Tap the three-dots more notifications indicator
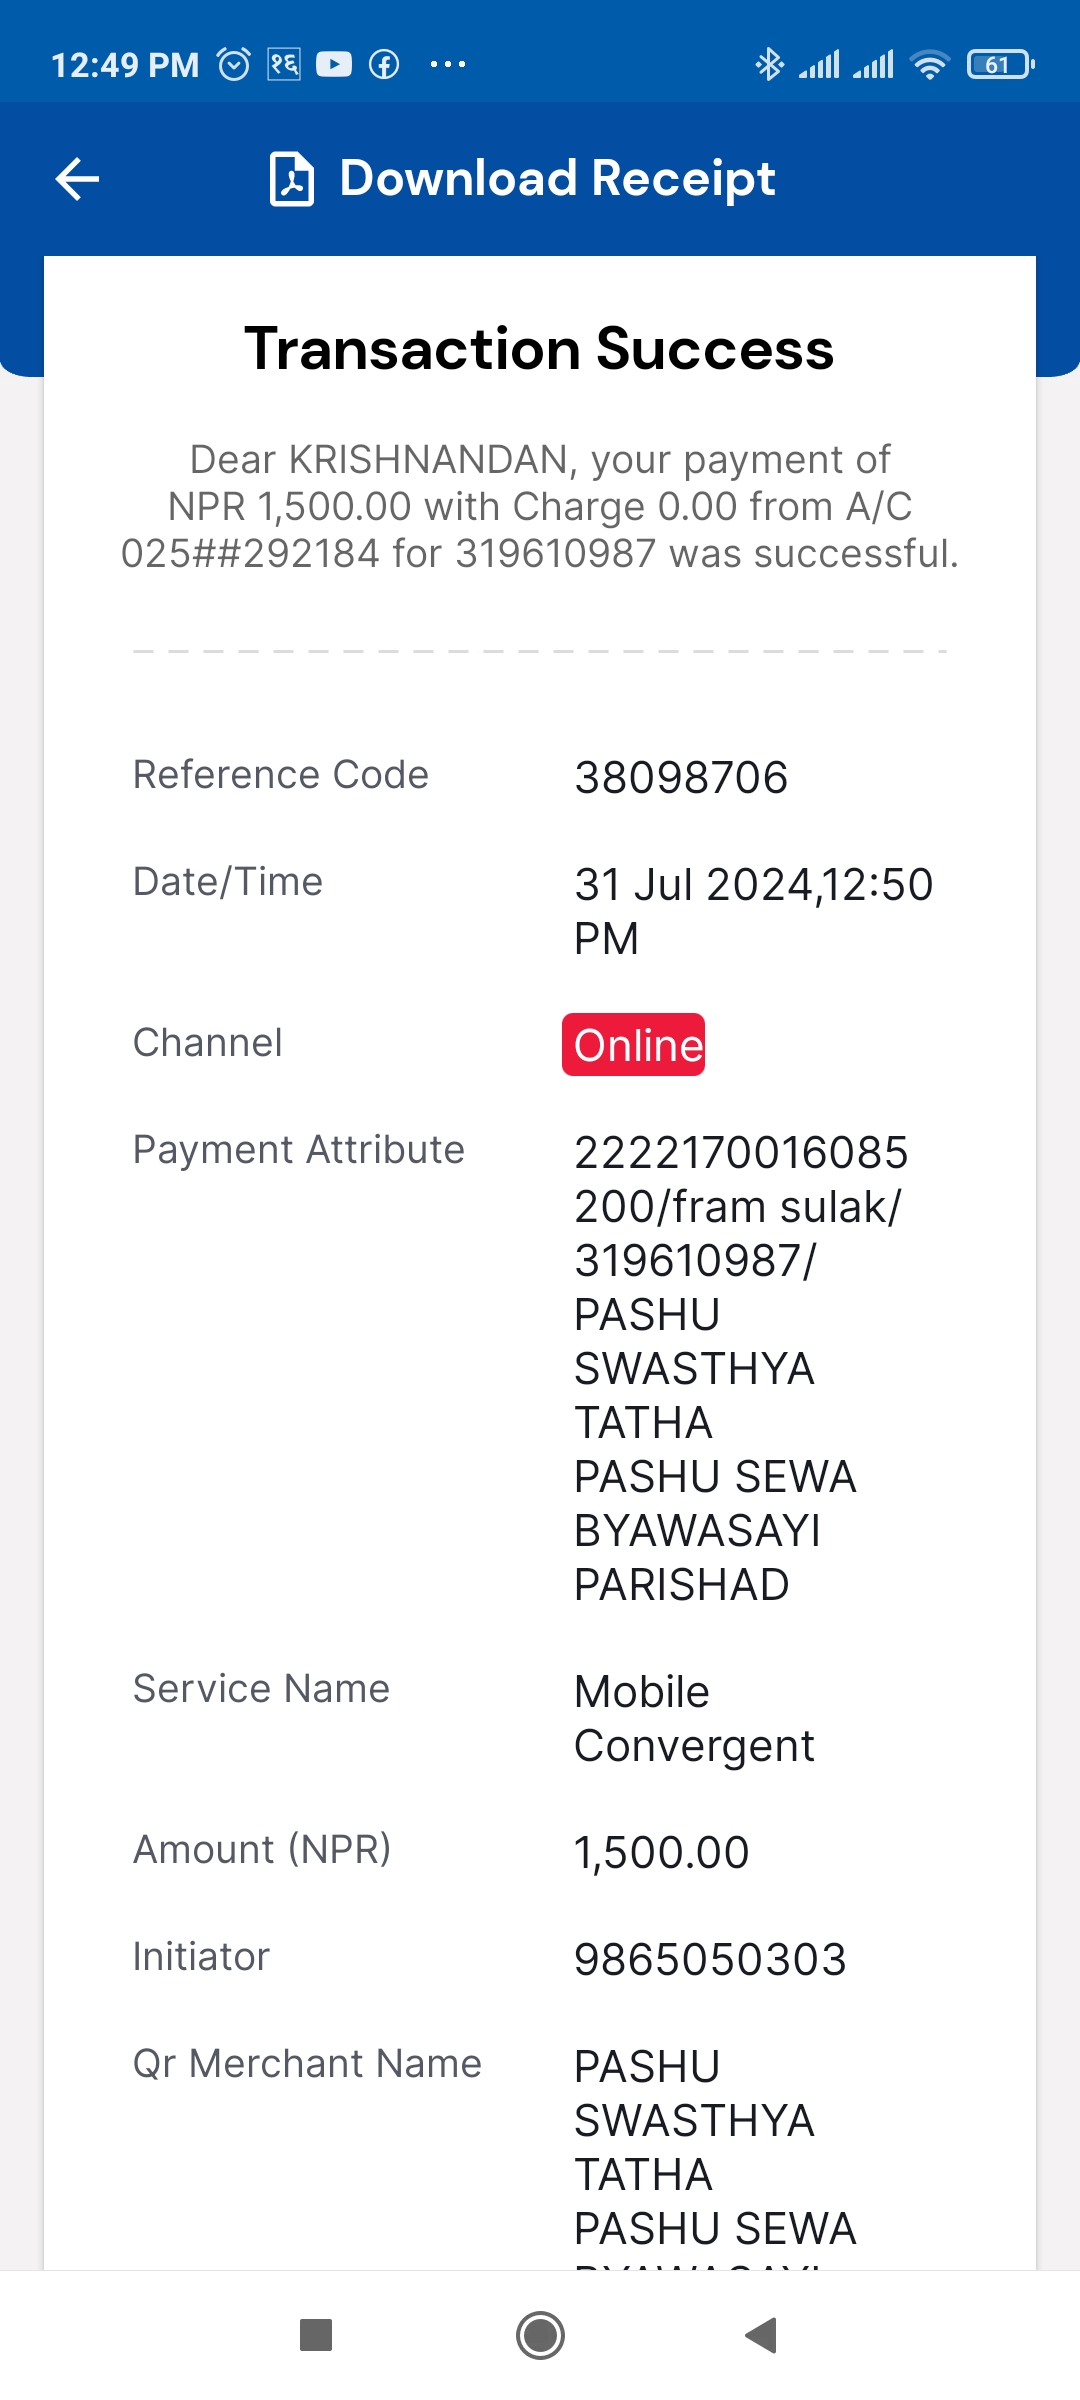Image resolution: width=1080 pixels, height=2400 pixels. pos(447,65)
